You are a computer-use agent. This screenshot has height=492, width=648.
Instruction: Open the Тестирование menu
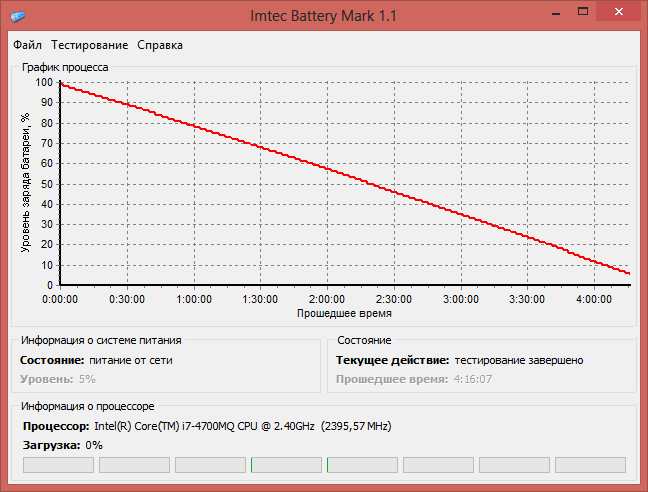[x=90, y=45]
